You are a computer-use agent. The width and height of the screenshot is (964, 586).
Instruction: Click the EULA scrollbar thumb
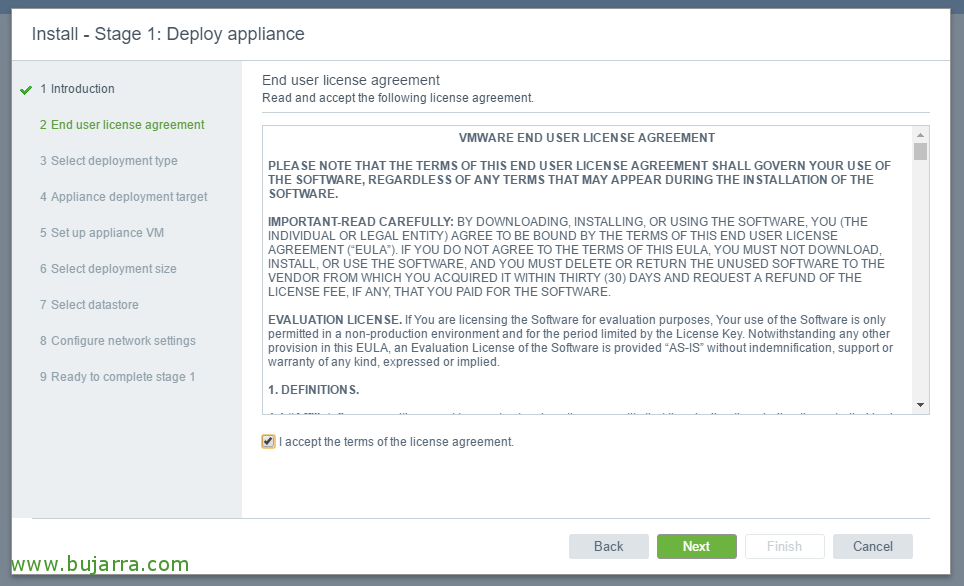(x=920, y=151)
